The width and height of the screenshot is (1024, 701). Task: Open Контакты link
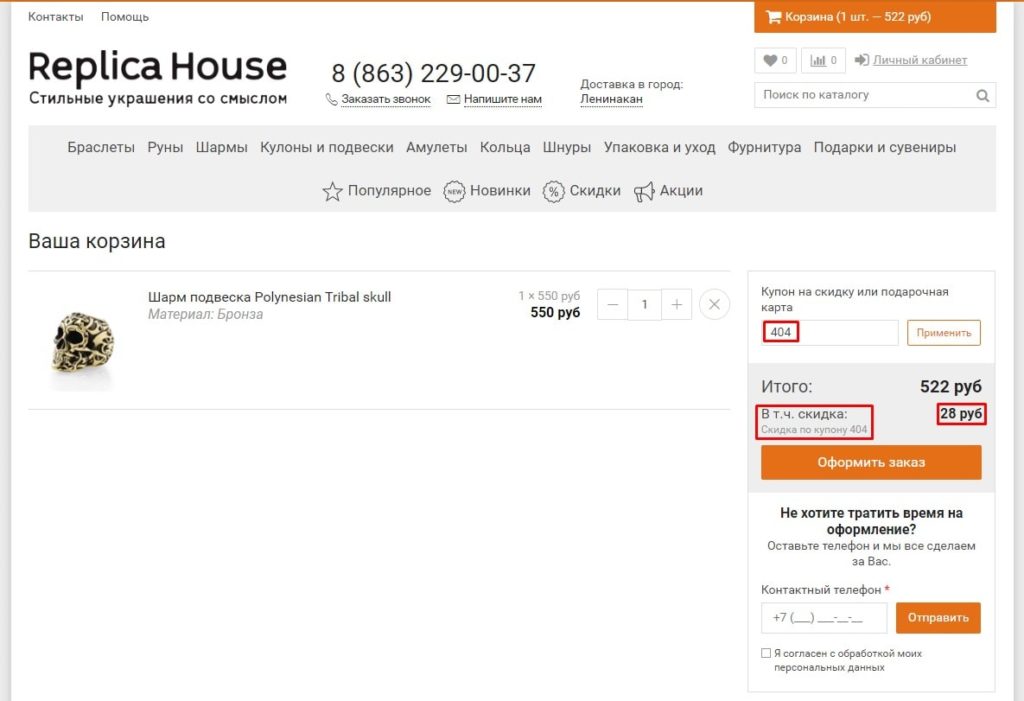coord(56,17)
